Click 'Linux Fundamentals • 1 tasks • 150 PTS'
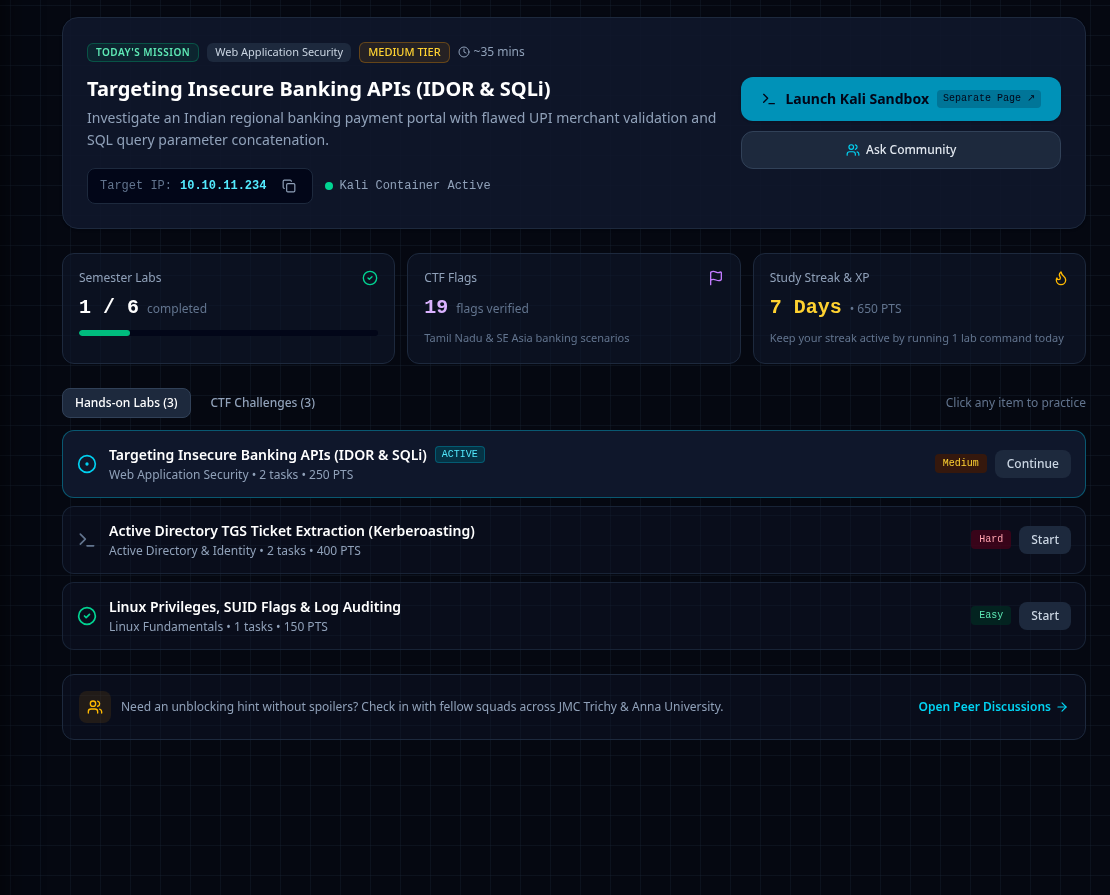Viewport: 1110px width, 895px height. point(218,627)
